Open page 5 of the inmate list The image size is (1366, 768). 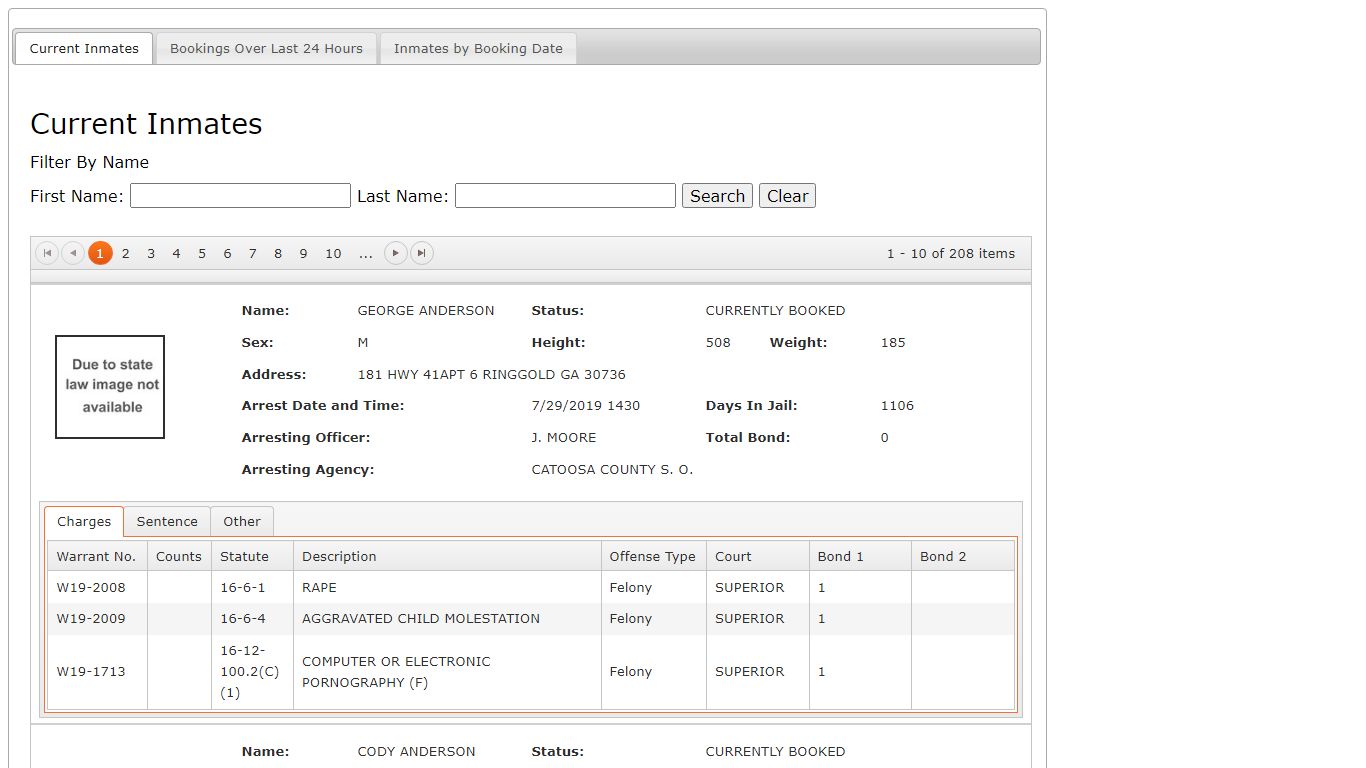click(x=202, y=254)
